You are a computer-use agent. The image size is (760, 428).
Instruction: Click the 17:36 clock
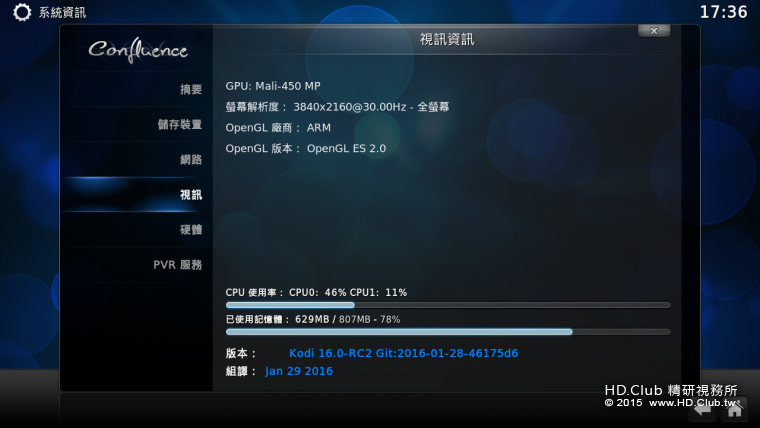click(724, 12)
